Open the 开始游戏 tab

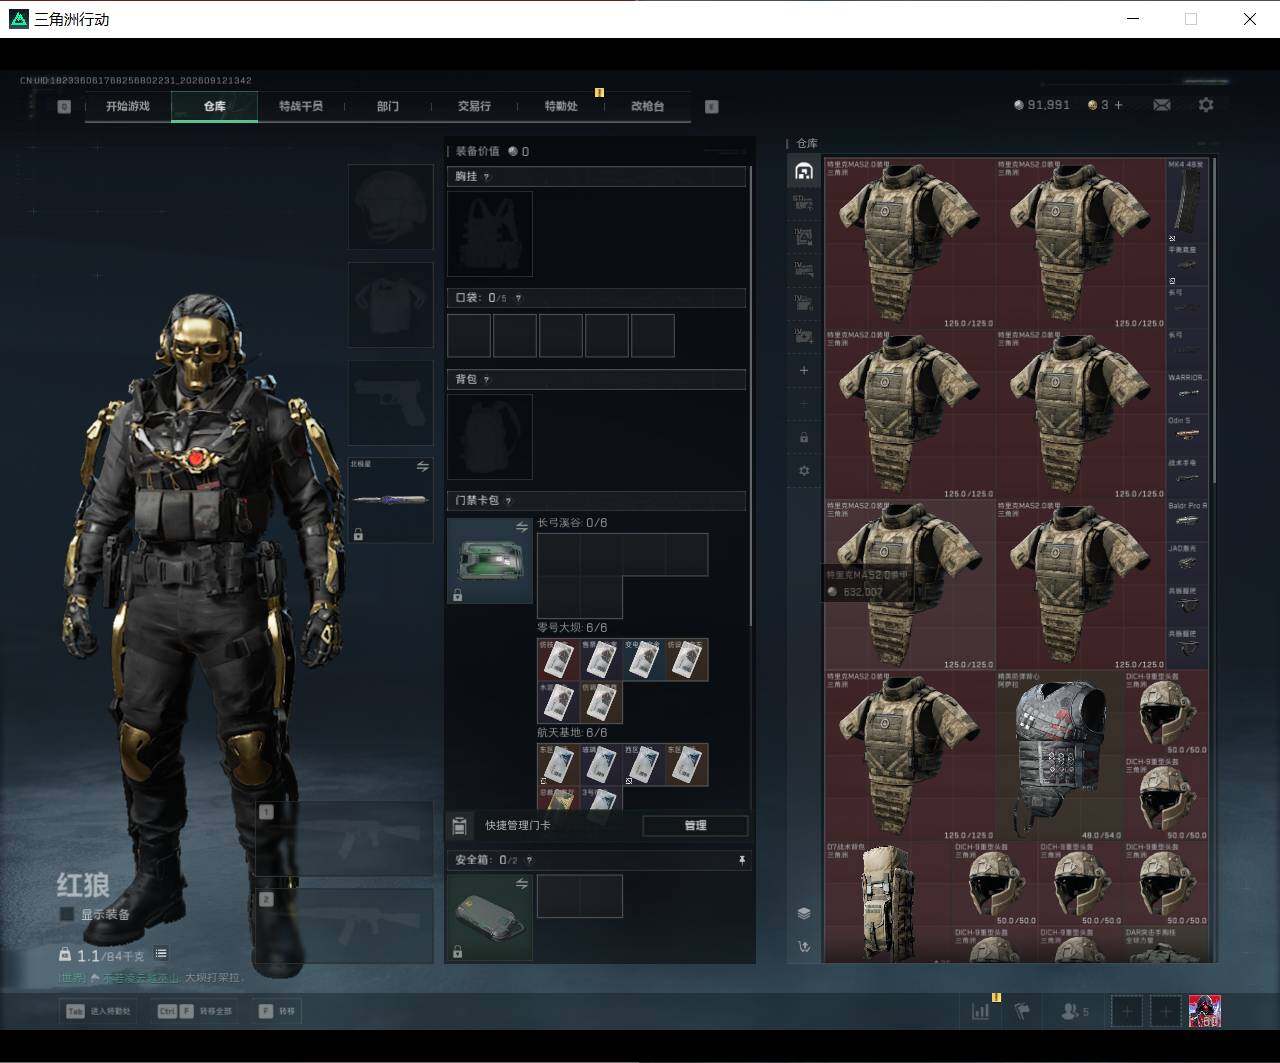click(x=128, y=106)
